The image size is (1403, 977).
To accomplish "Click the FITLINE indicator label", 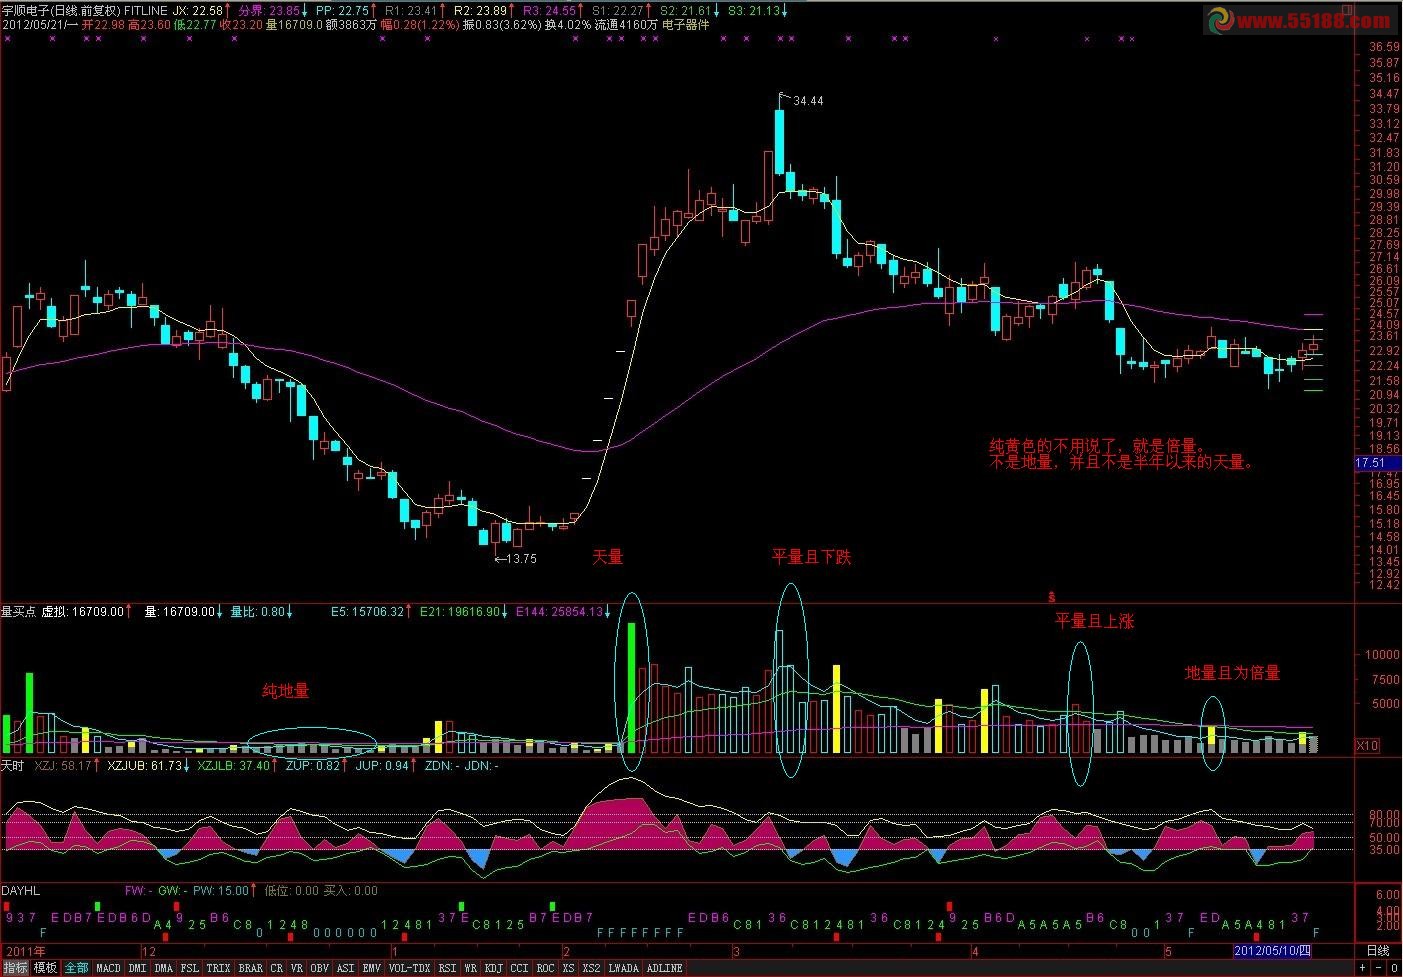I will [x=146, y=11].
